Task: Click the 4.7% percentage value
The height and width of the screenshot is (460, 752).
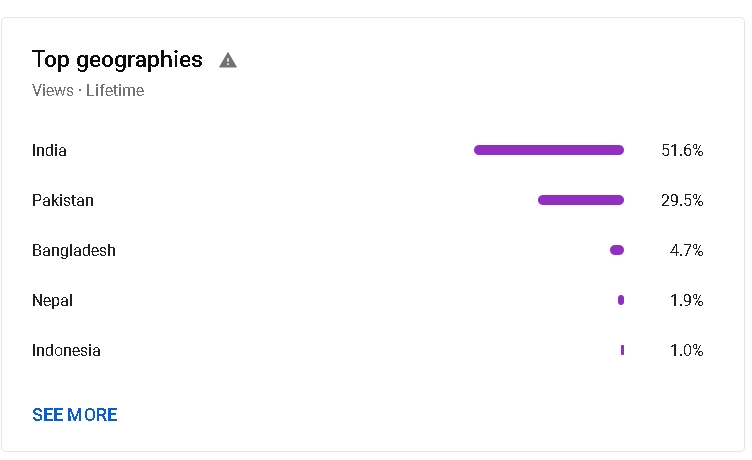Action: (x=686, y=250)
